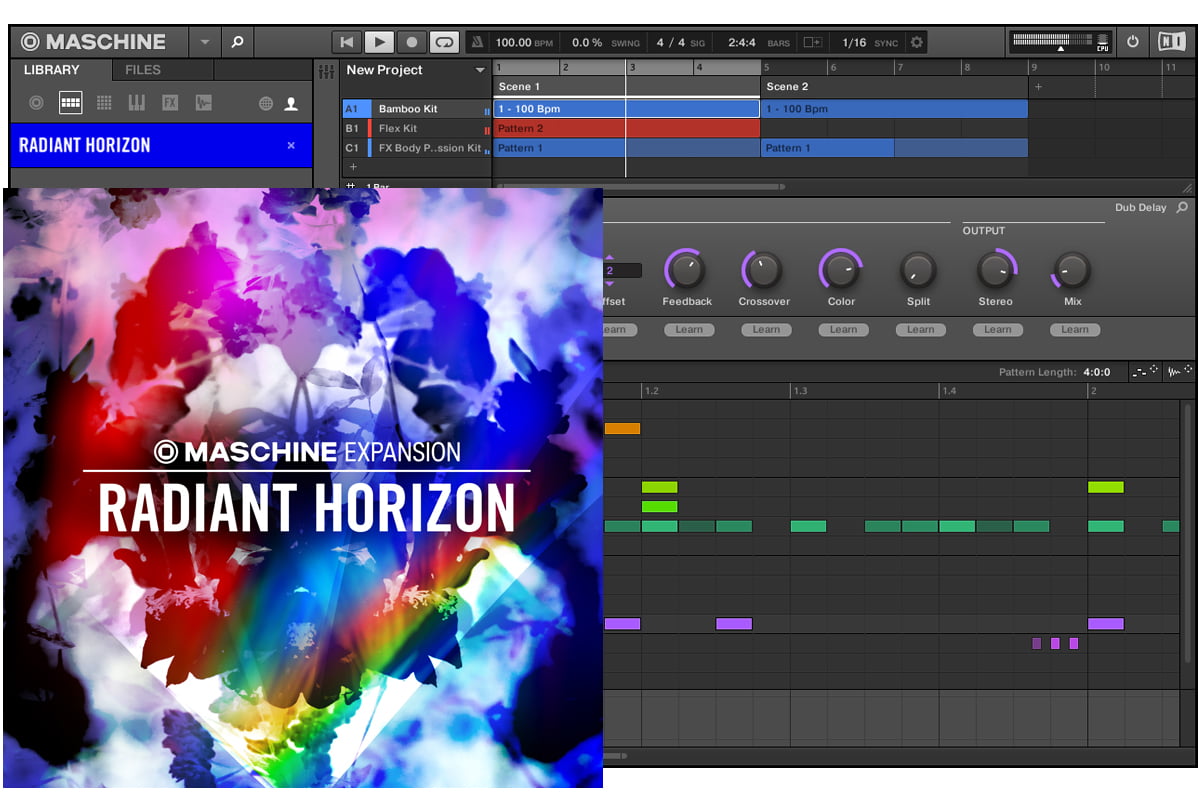This screenshot has width=1200, height=800.
Task: Click the MASCHINE logo in the header
Action: [94, 42]
